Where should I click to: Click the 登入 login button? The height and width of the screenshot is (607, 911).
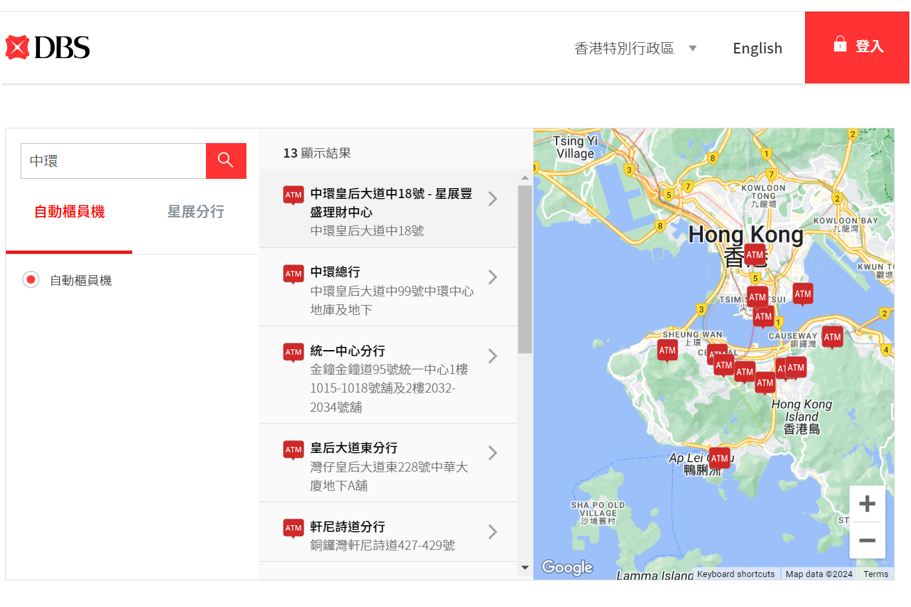tap(857, 47)
